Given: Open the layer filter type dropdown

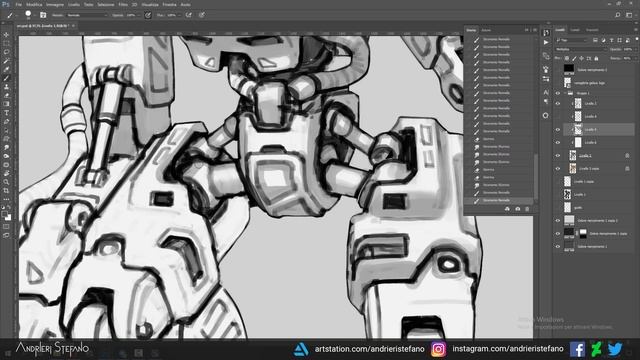Looking at the screenshot, I should 572,40.
